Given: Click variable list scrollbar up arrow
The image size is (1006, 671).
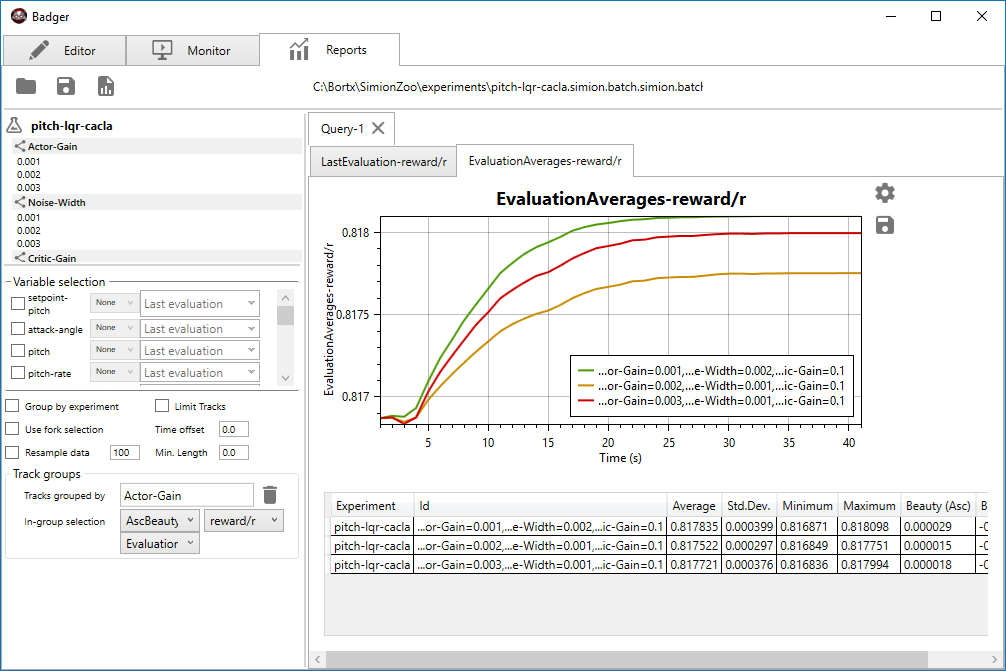Looking at the screenshot, I should (x=286, y=298).
